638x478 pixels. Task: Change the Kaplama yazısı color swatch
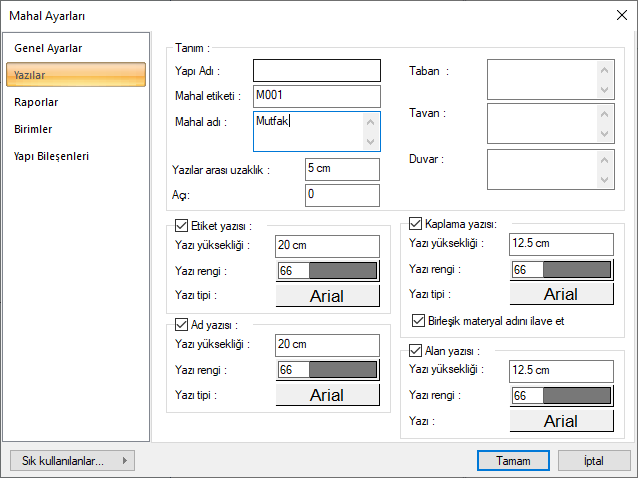click(562, 270)
